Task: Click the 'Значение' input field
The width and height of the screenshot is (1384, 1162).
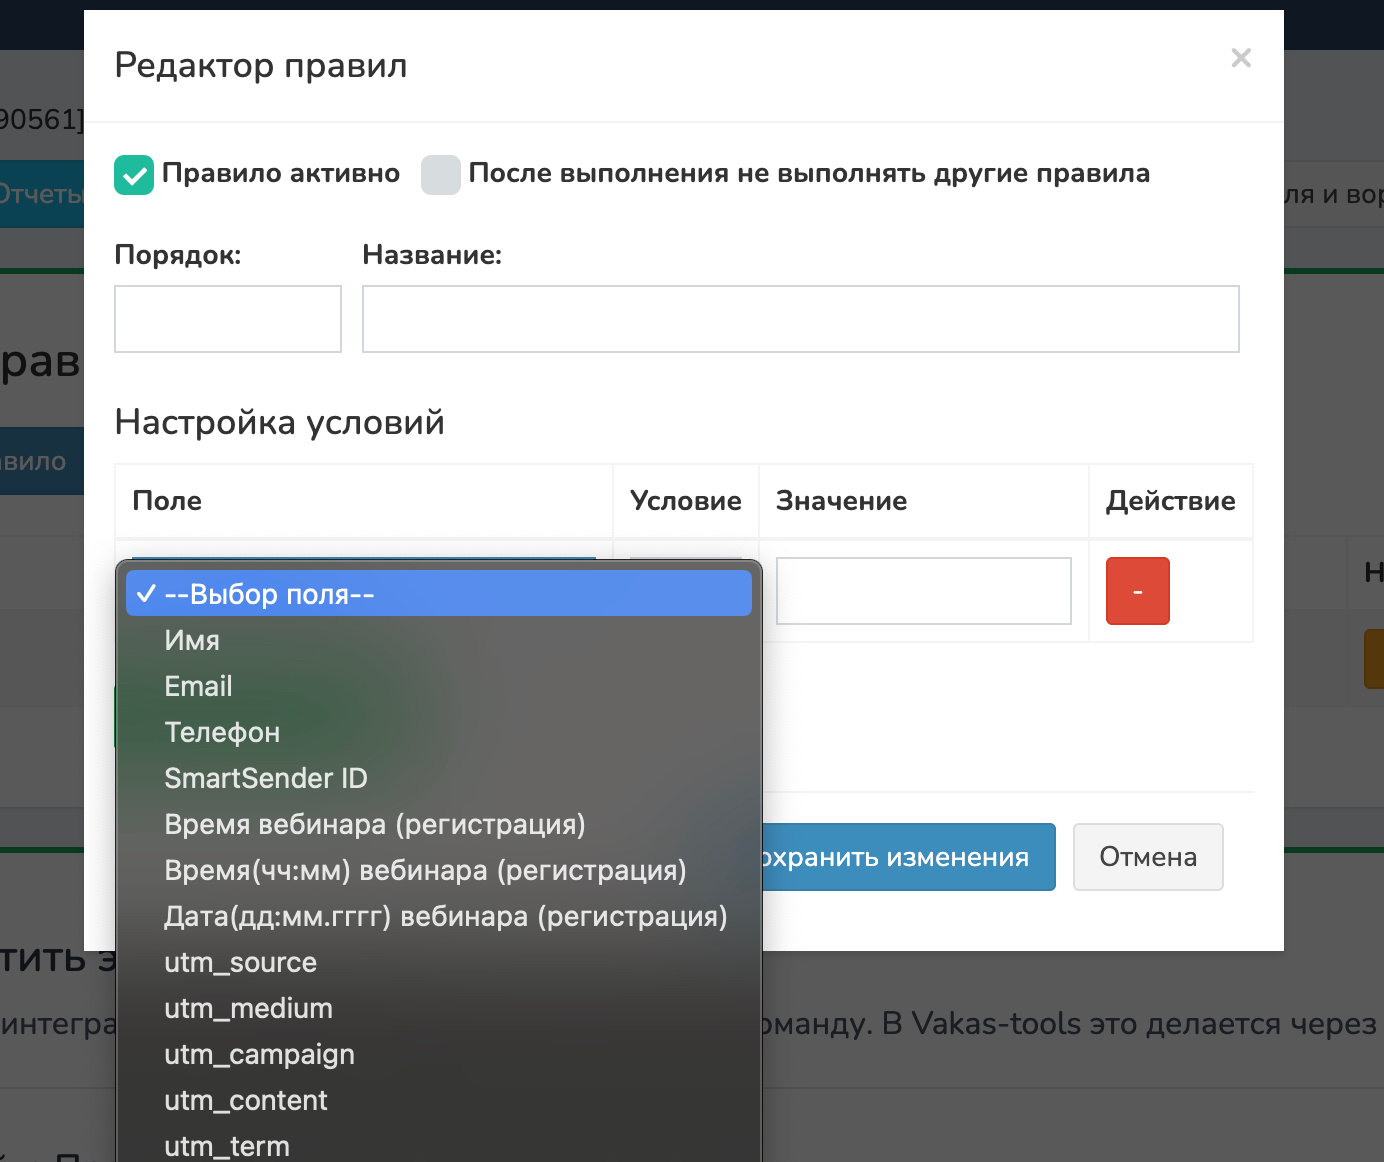Action: point(923,591)
